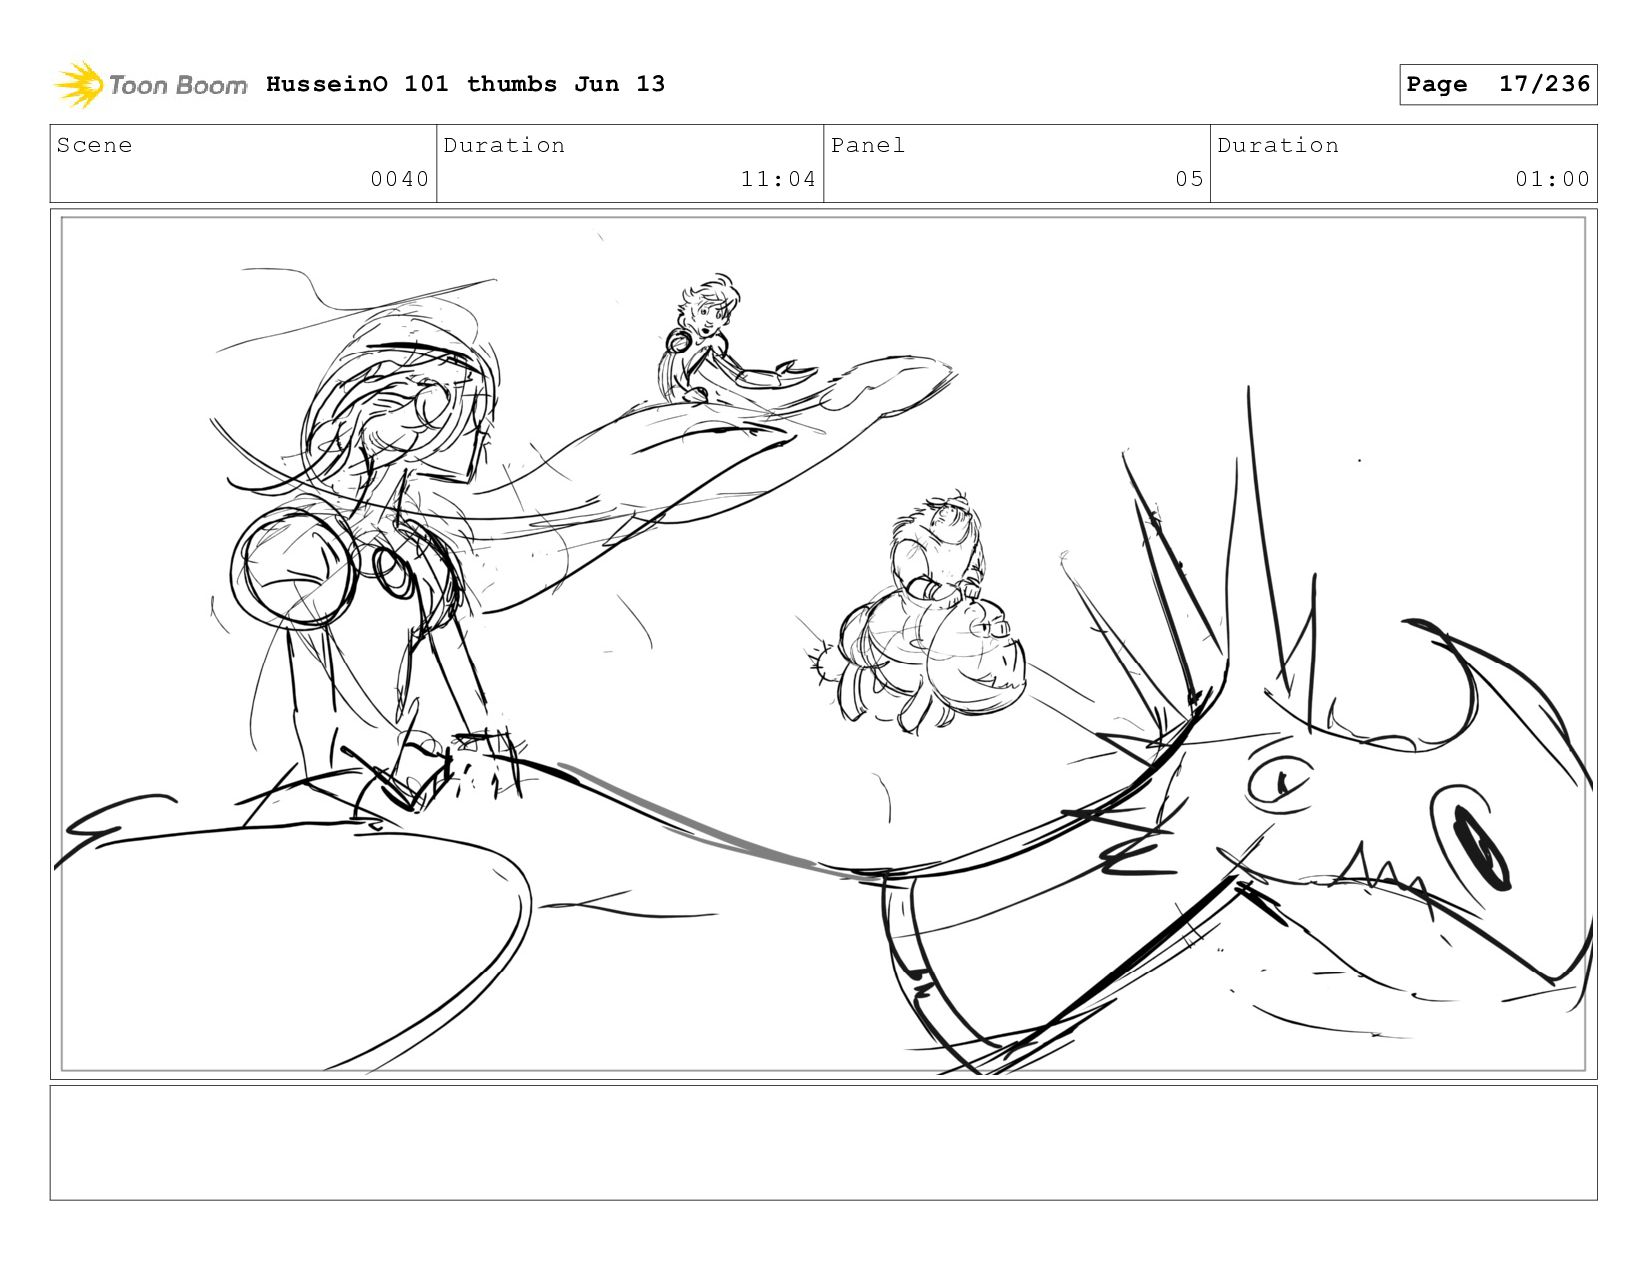Viewport: 1650px width, 1275px height.
Task: Click the empty notes box below the panel
Action: pyautogui.click(x=824, y=1143)
